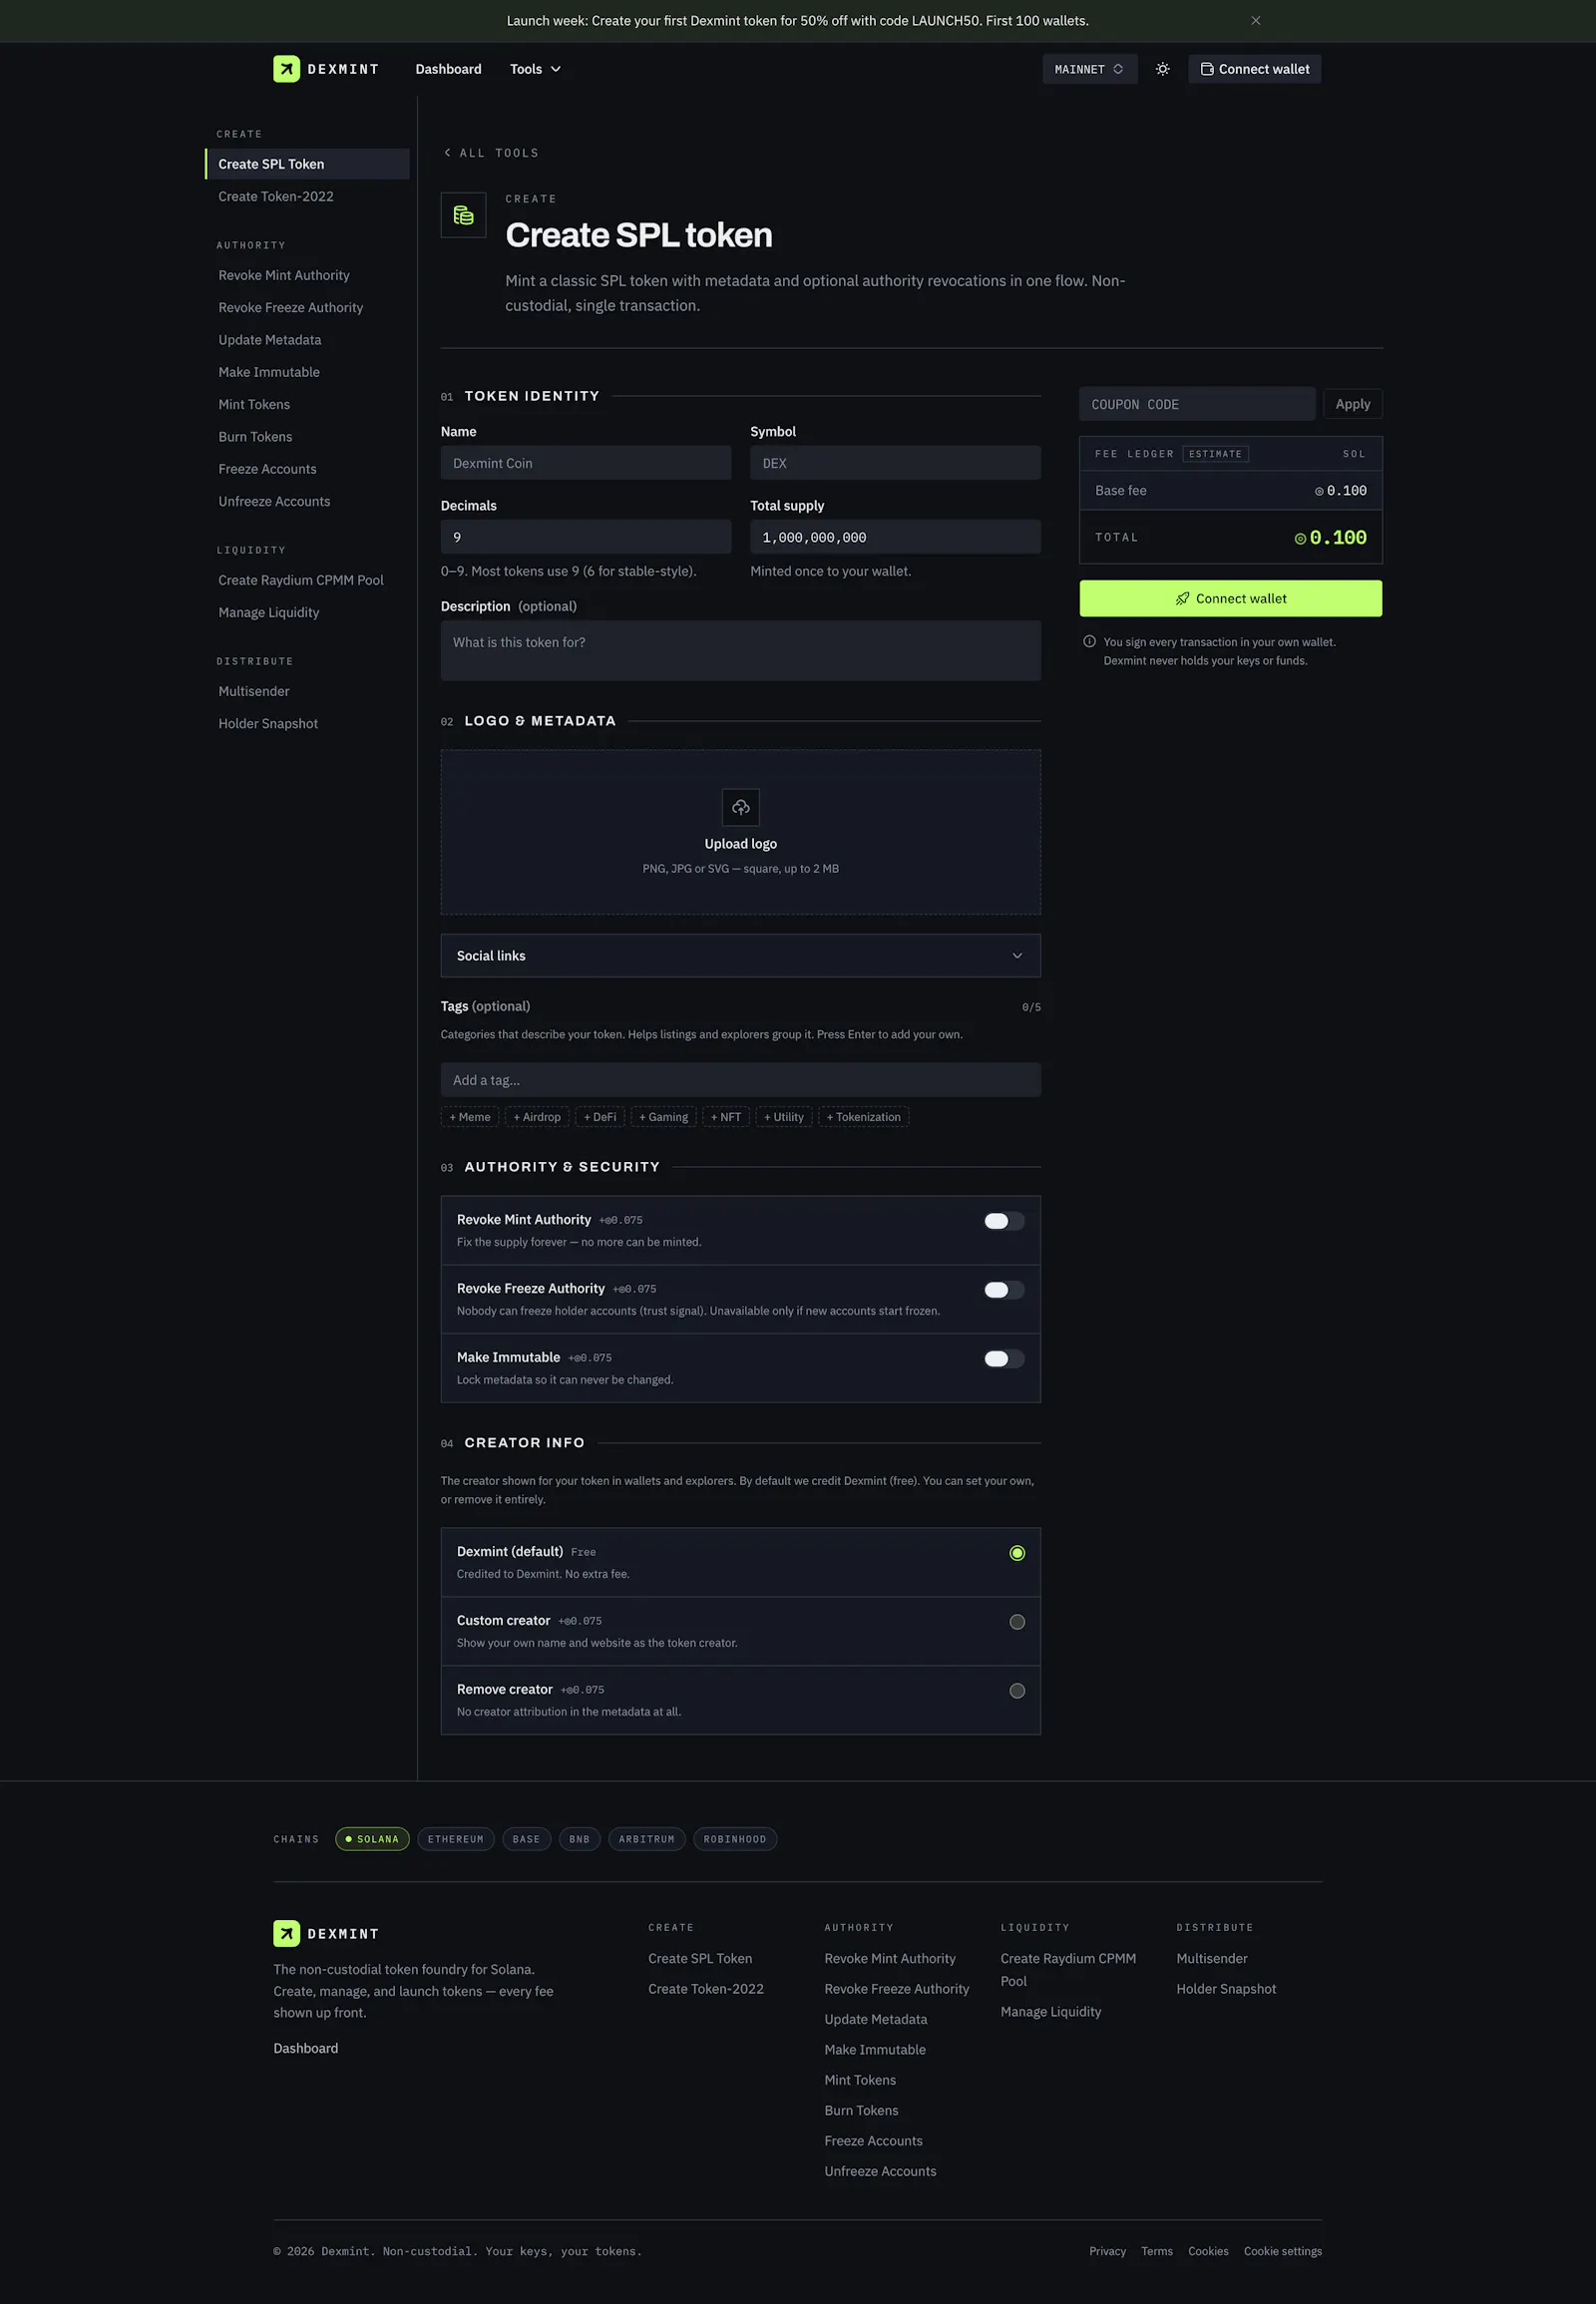This screenshot has height=2304, width=1596.
Task: Add the NFT tag chip
Action: pyautogui.click(x=726, y=1117)
